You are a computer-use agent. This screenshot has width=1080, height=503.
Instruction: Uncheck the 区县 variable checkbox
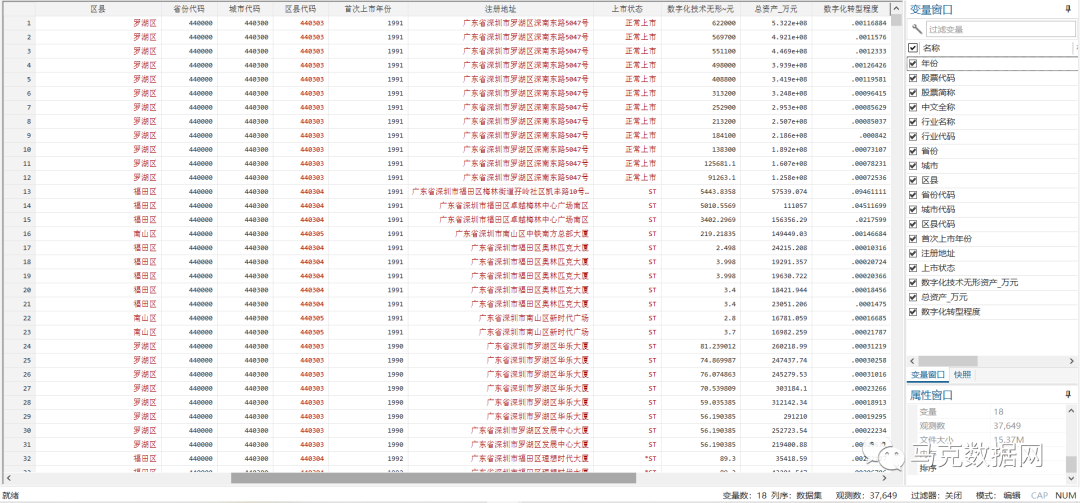913,181
